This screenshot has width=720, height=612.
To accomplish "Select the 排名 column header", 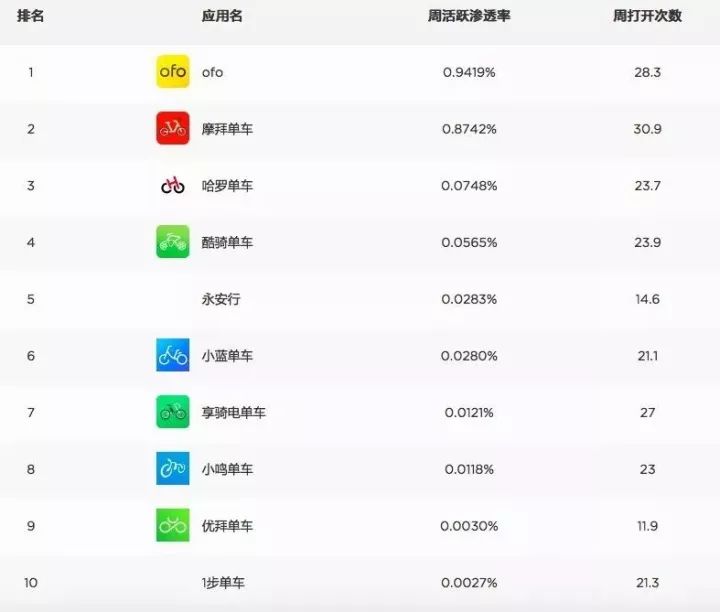I will point(30,16).
